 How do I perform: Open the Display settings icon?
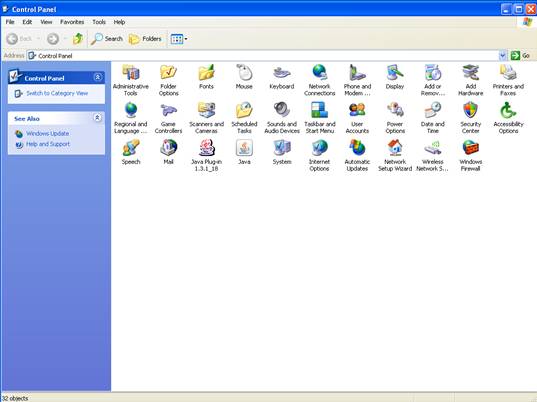[395, 73]
